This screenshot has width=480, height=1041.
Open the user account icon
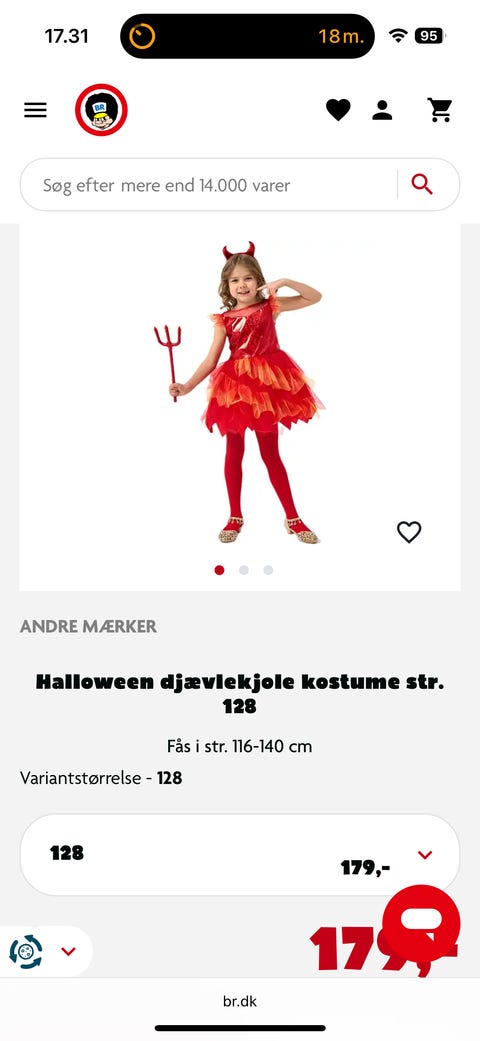coord(382,110)
